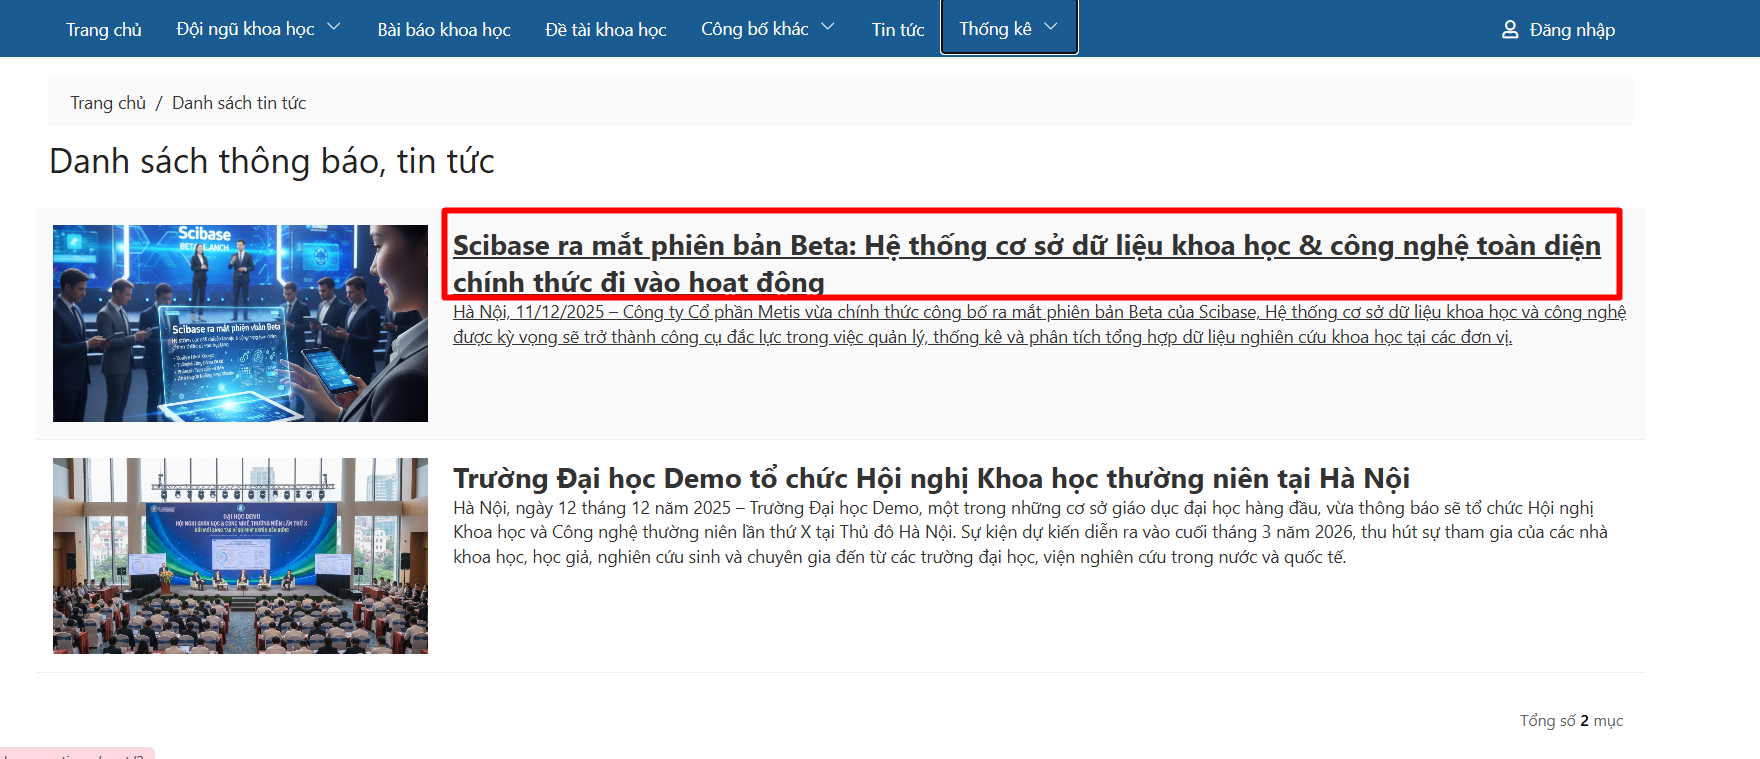
Task: Open the Thống kê menu
Action: (1009, 28)
